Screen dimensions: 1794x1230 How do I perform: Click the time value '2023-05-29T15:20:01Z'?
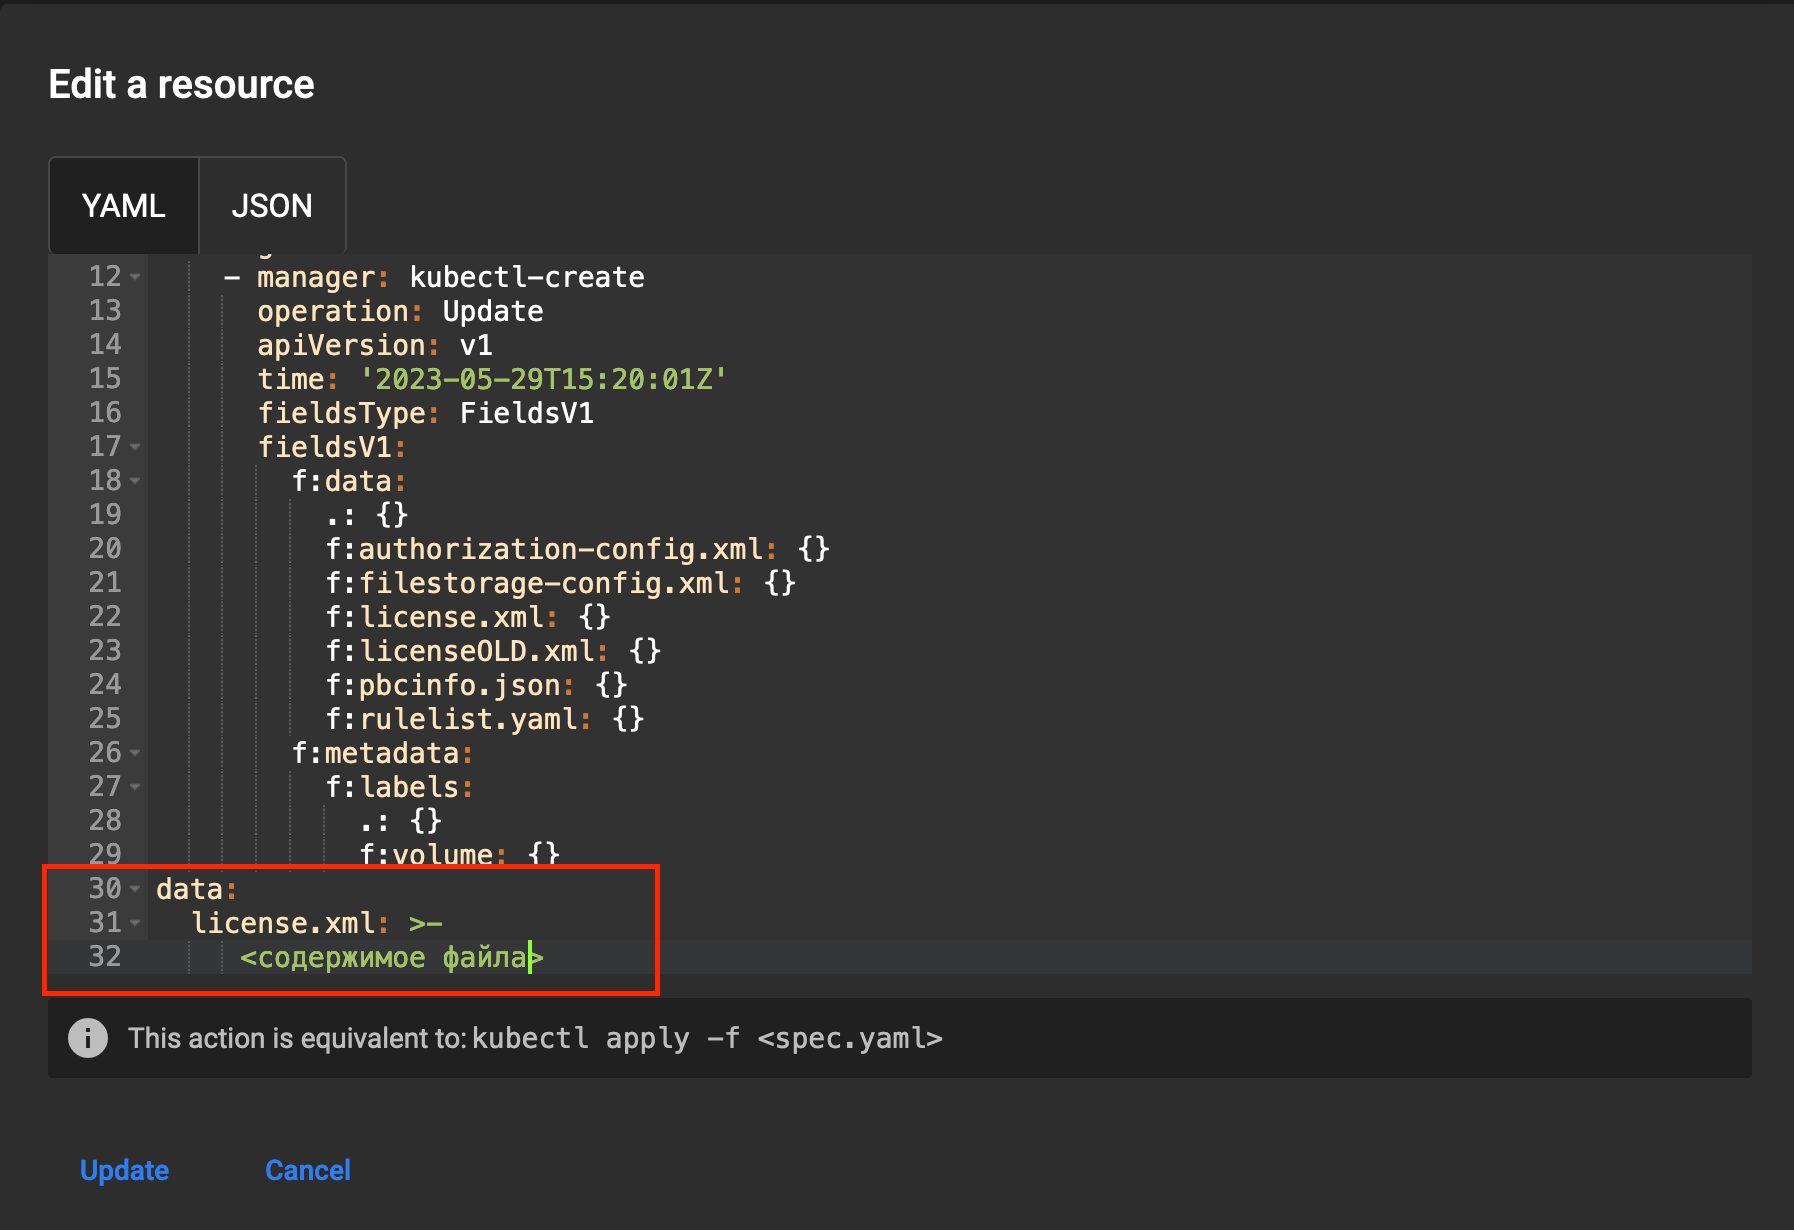[x=544, y=379]
